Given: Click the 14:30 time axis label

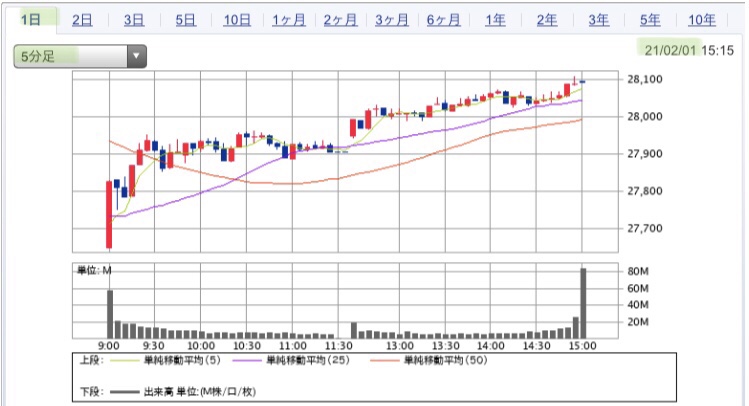Looking at the screenshot, I should pos(536,346).
